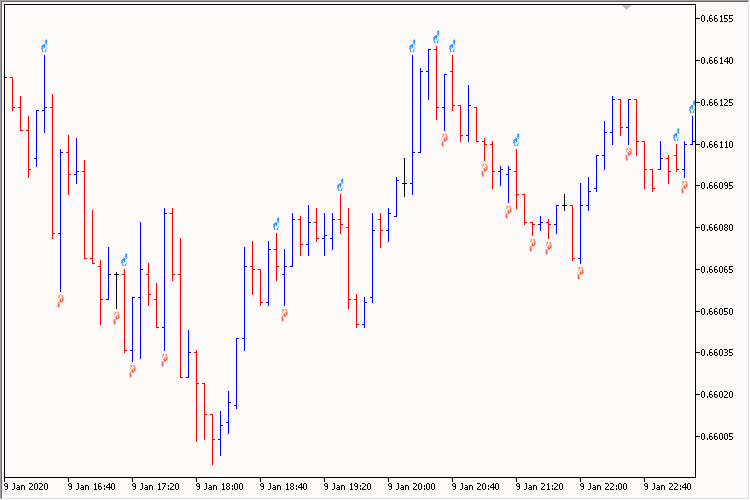Viewport: 750px width, 500px height.
Task: Click the topmost blue up-fractal marker on the chart
Action: [436, 37]
